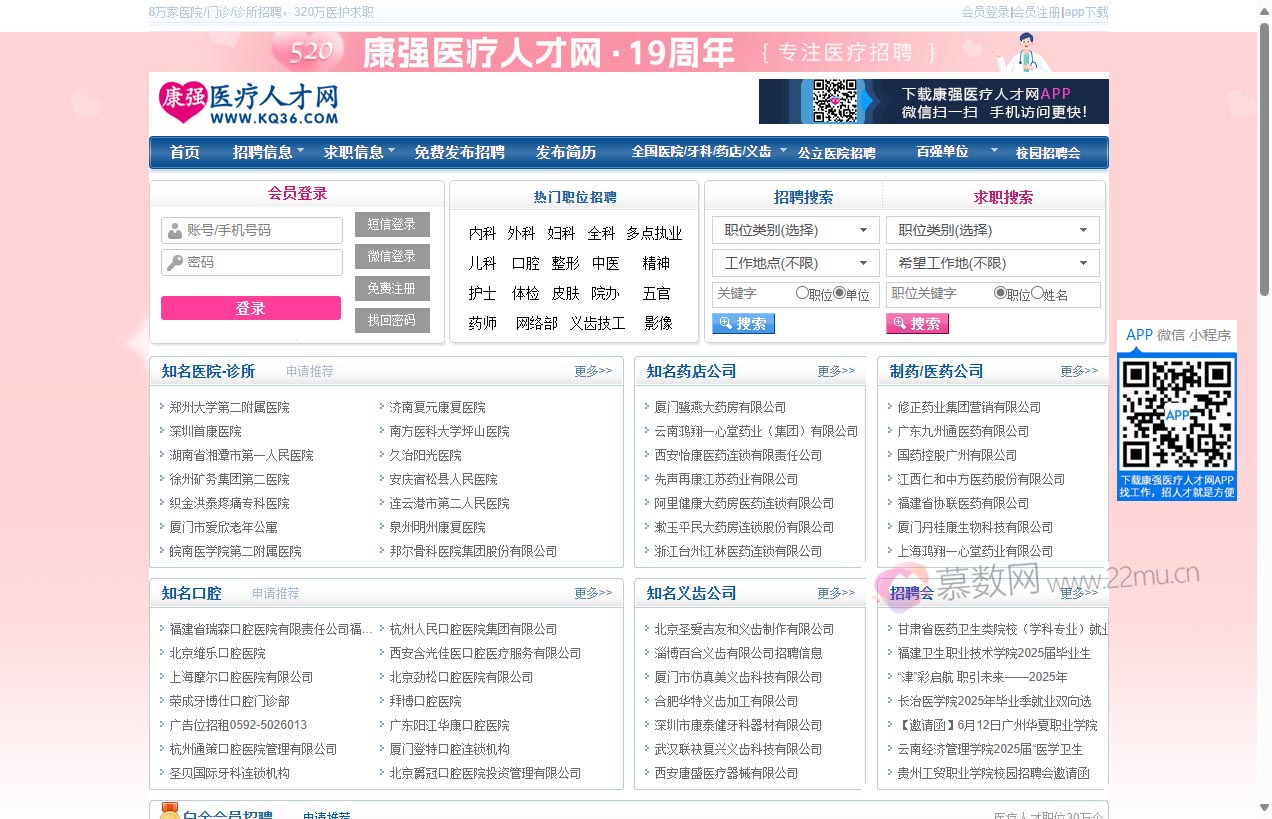Click the pink magnifier search icon under 求职搜索
This screenshot has height=819, width=1272.
click(900, 322)
